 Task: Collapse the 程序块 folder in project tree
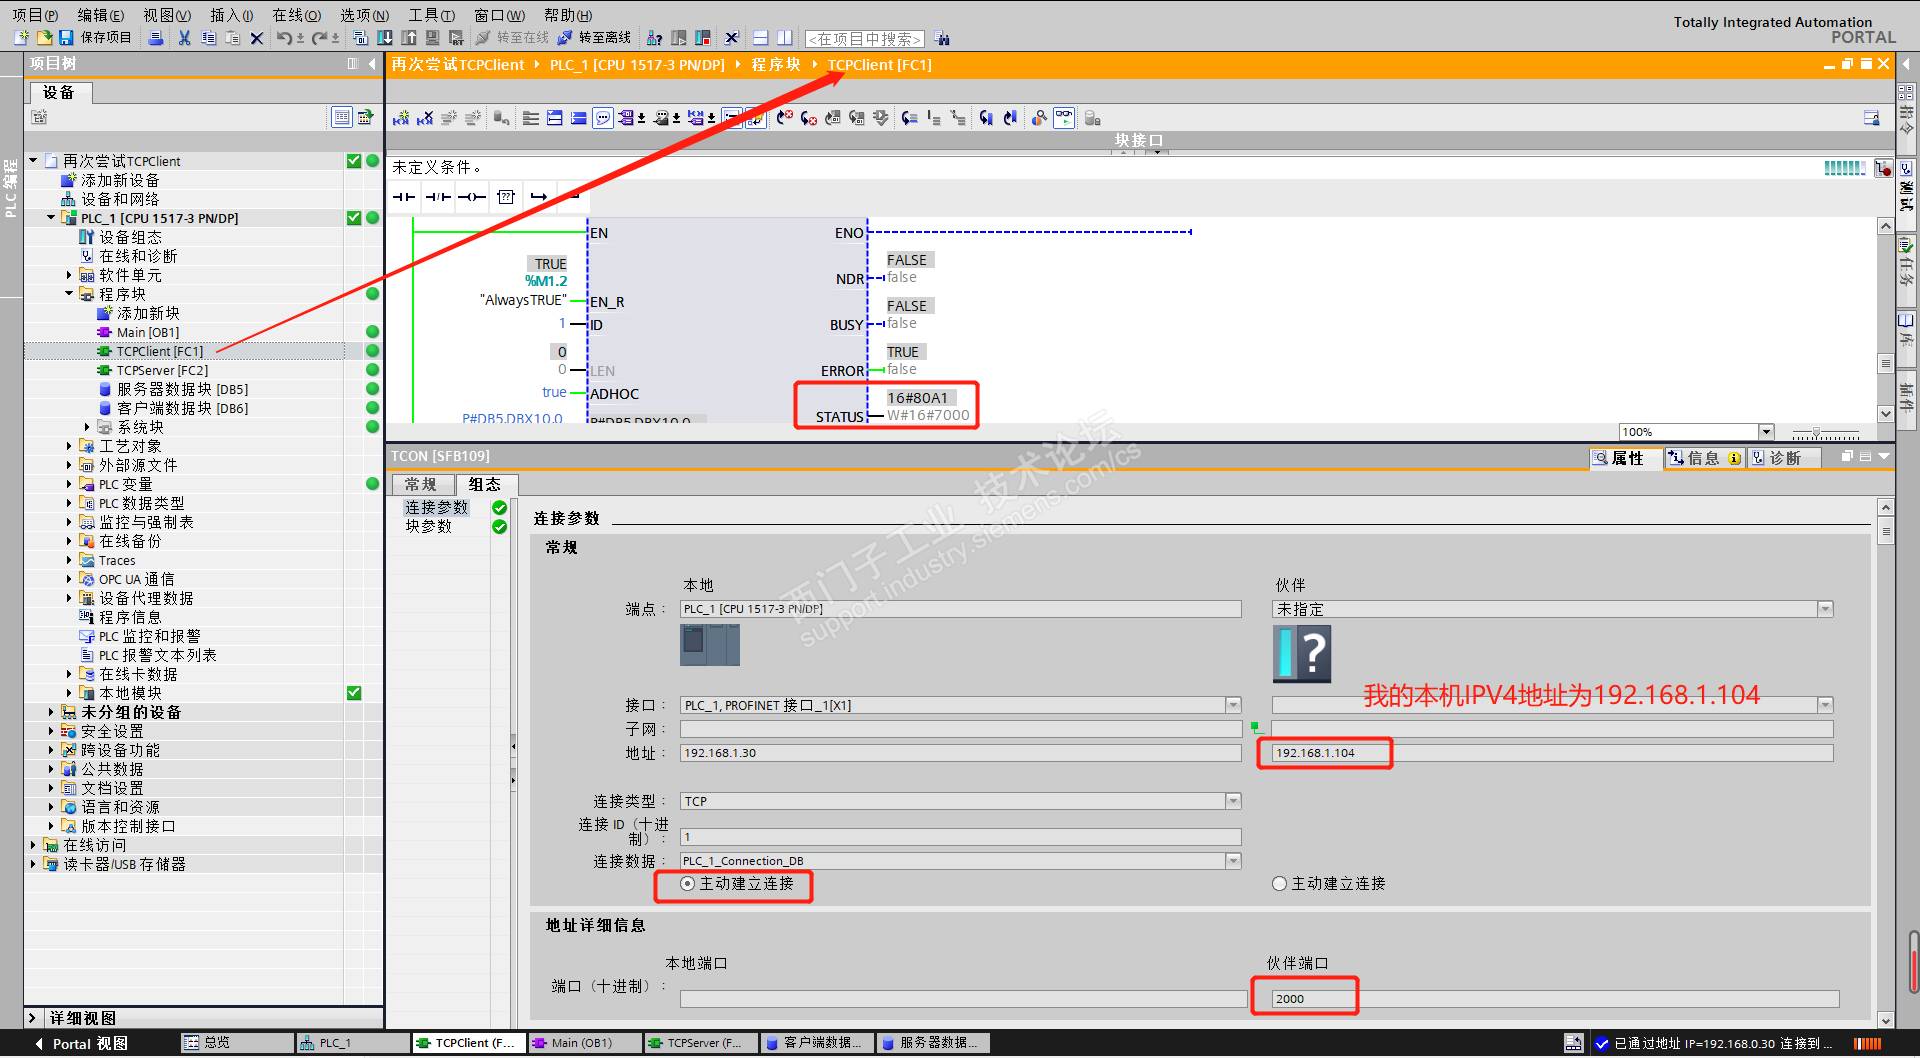(69, 294)
